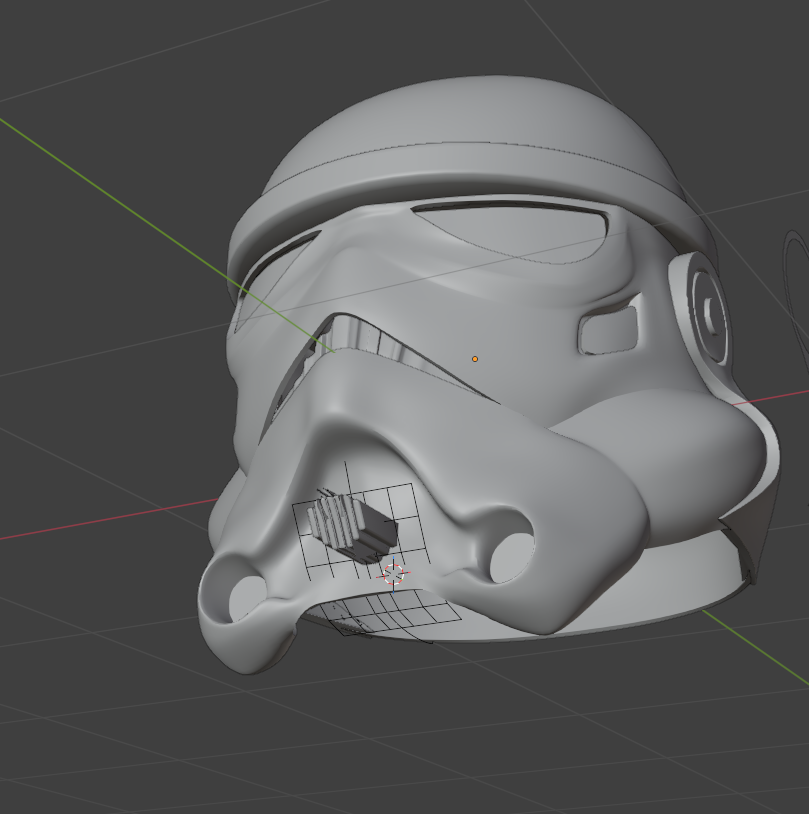This screenshot has width=809, height=814.
Task: Click the round ear cap center disc
Action: pyautogui.click(x=712, y=311)
